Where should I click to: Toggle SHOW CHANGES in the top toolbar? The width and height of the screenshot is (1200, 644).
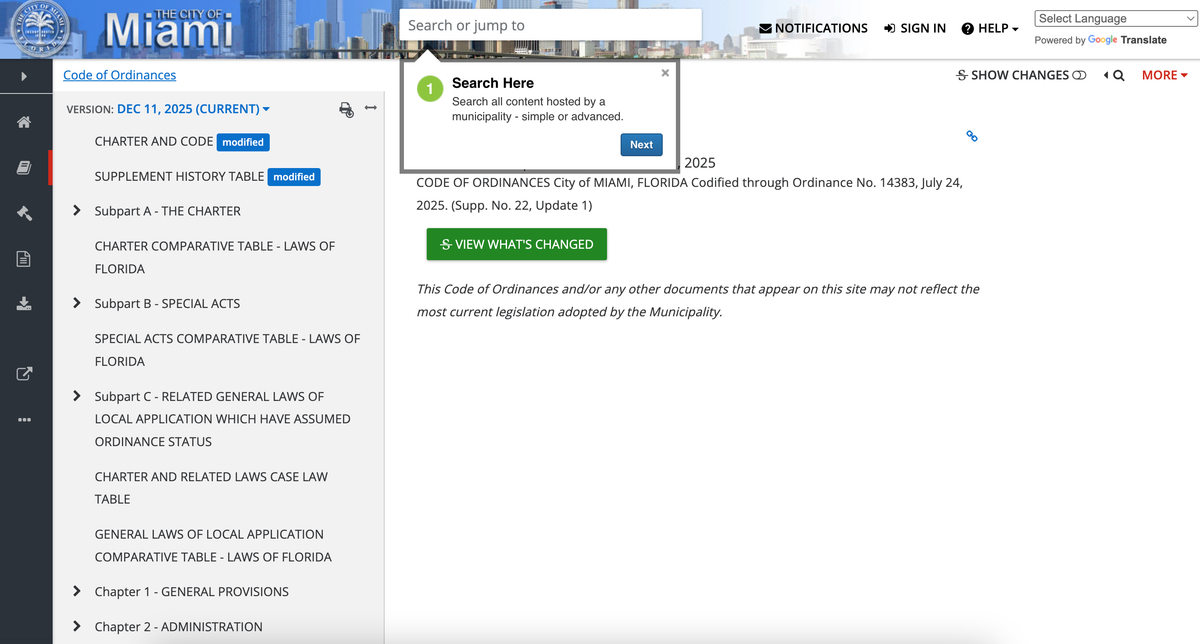(1020, 74)
